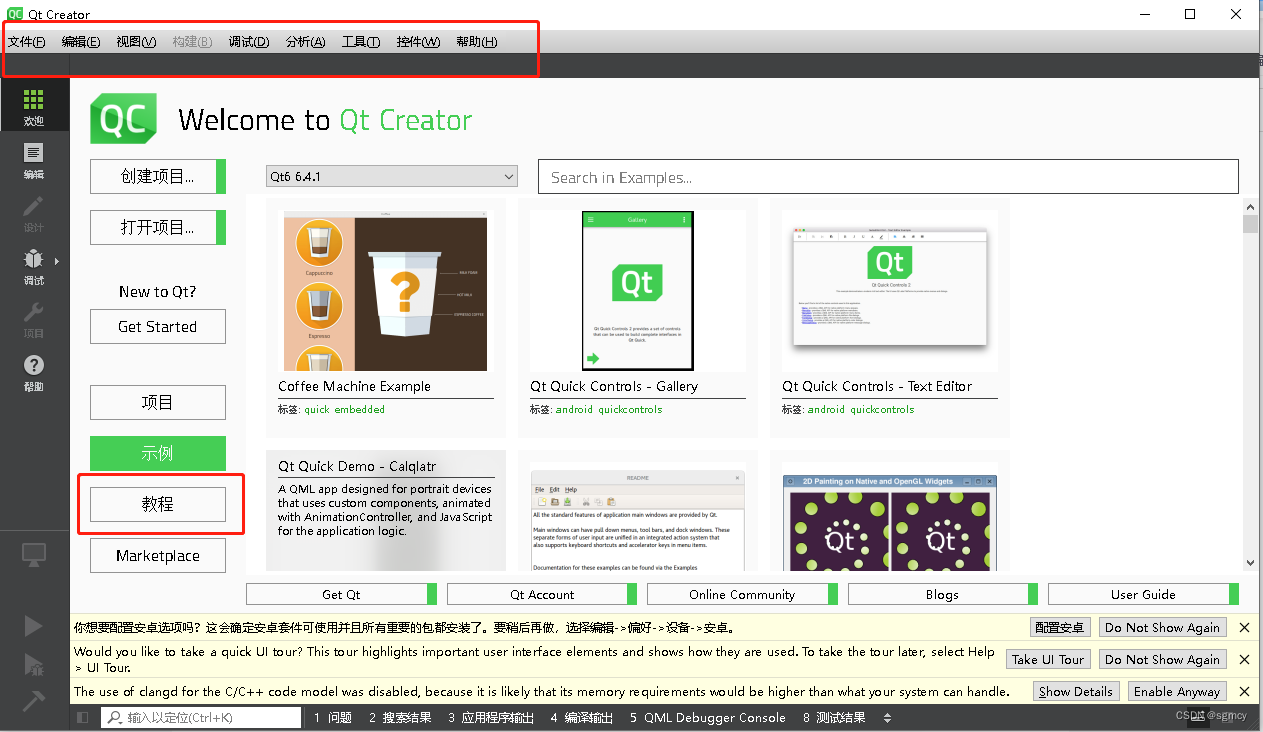Click the examples list vertical scrollbar
This screenshot has height=732, width=1263.
coord(1250,224)
